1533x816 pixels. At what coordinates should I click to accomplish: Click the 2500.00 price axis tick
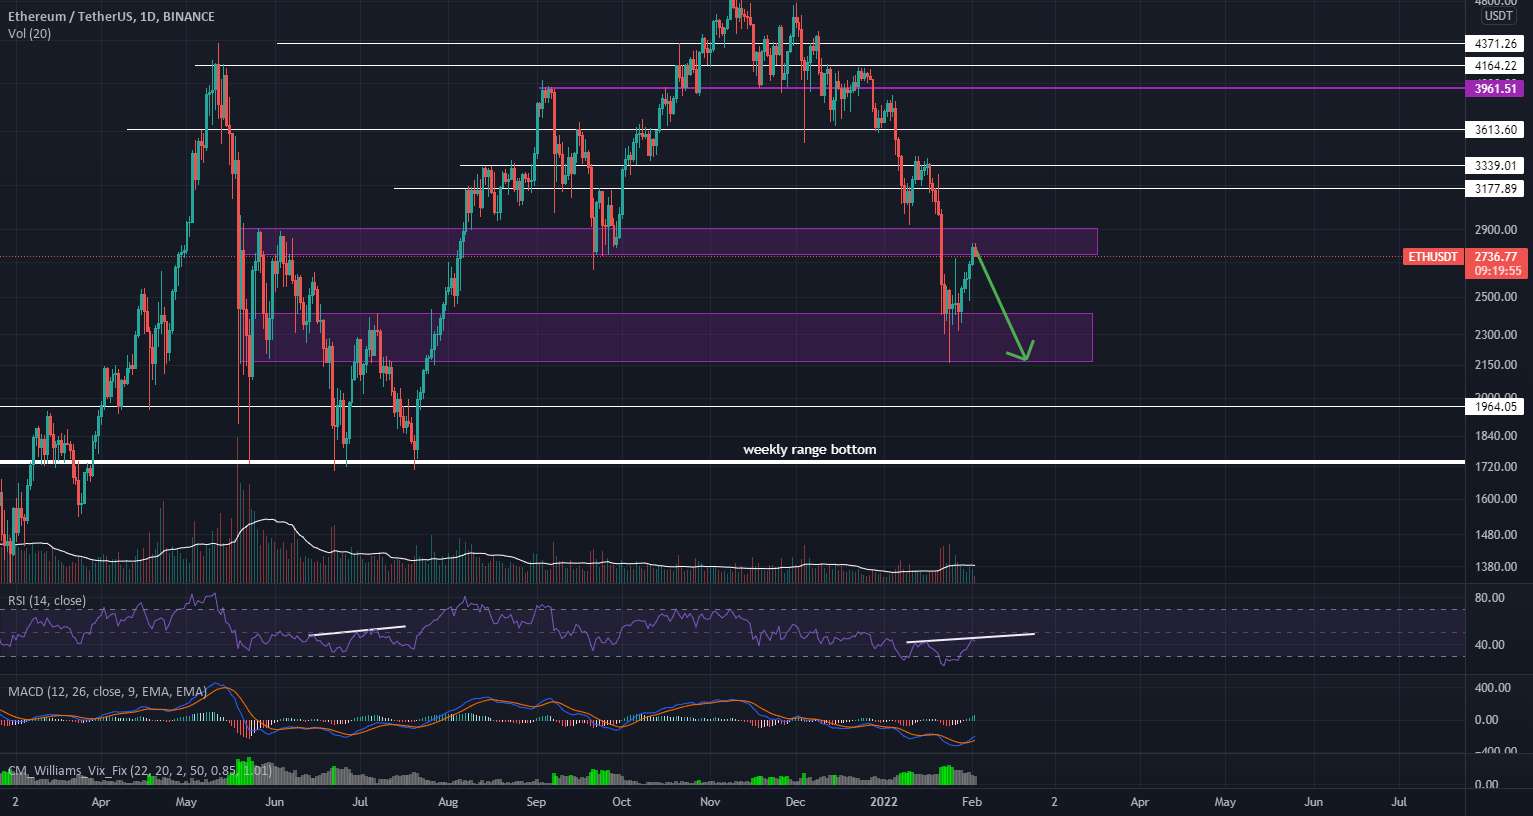pos(1496,297)
